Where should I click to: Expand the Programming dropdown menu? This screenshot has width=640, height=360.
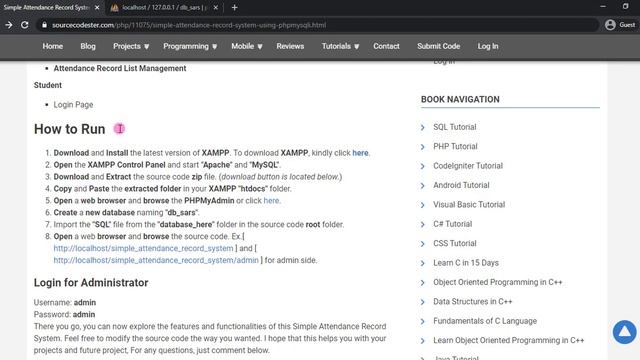click(x=190, y=46)
